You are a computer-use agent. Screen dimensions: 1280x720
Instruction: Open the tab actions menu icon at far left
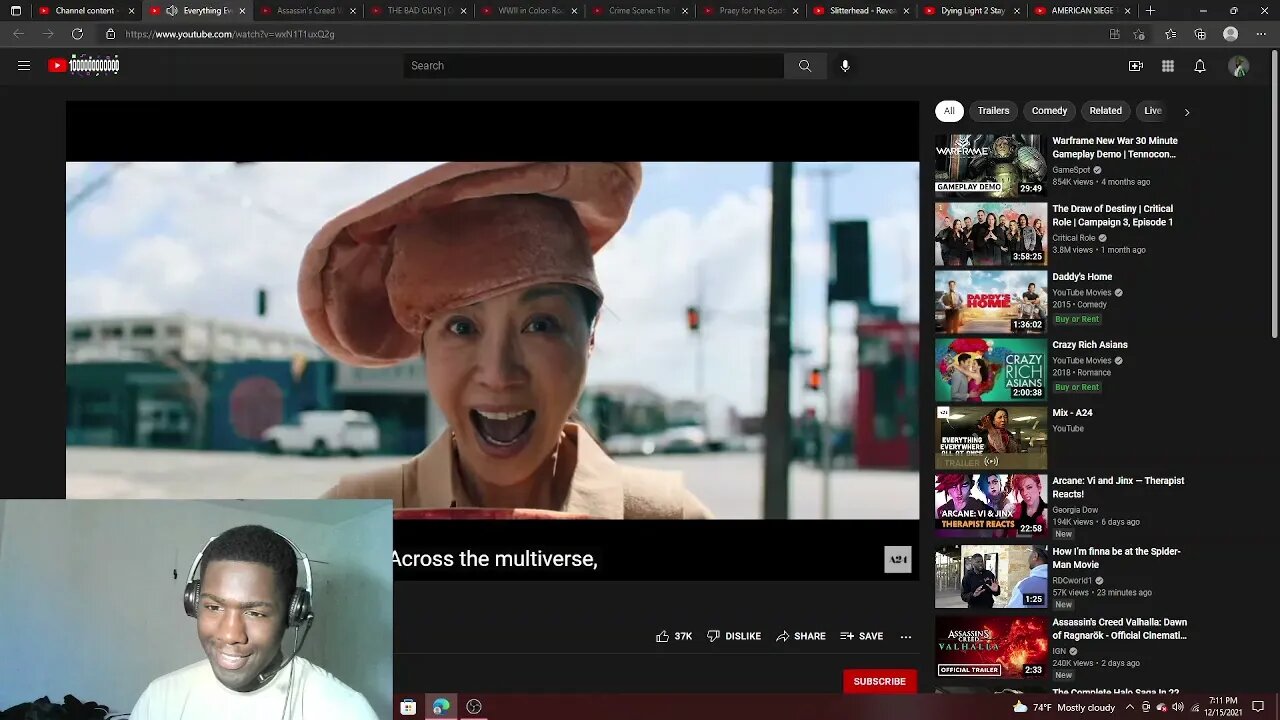[15, 11]
